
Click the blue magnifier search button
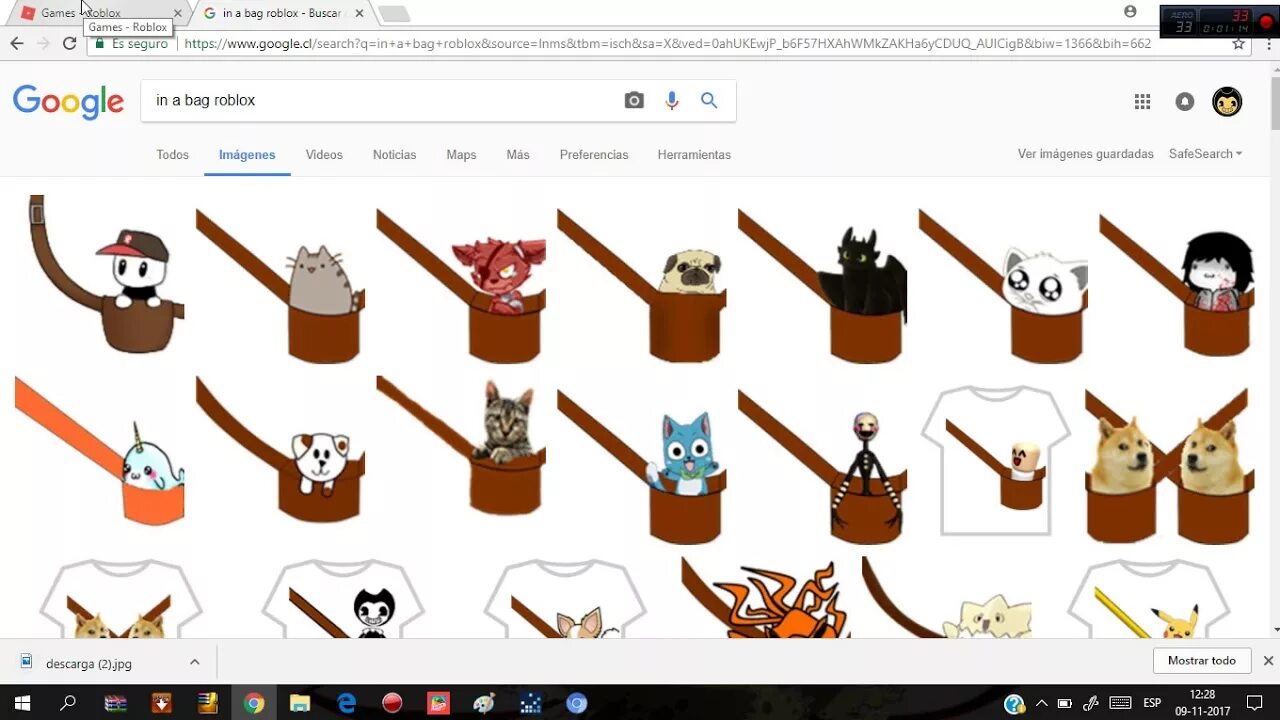point(709,100)
